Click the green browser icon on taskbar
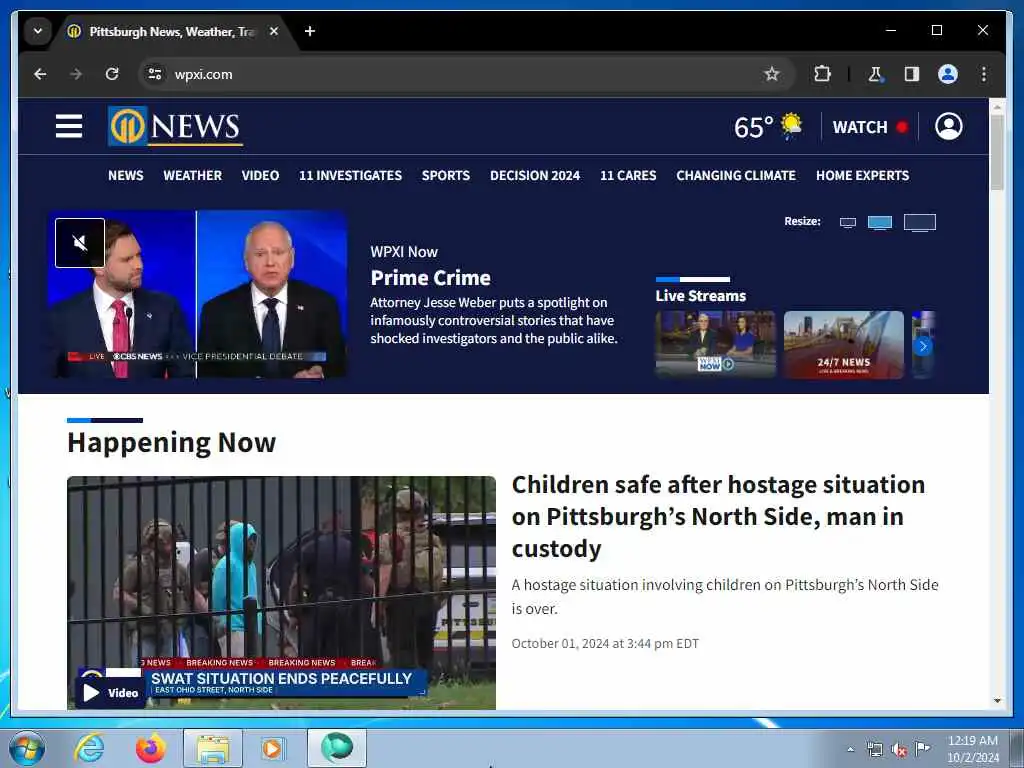 tap(337, 748)
